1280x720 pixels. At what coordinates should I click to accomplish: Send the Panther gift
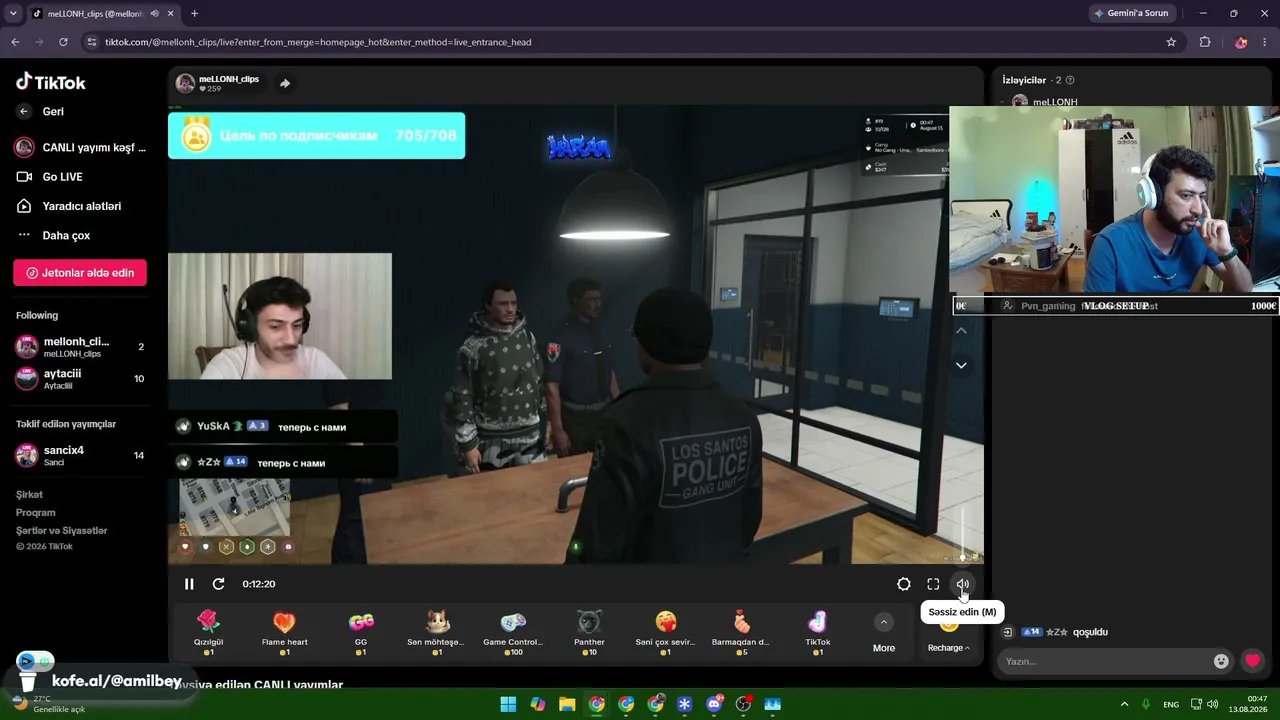[x=589, y=632]
